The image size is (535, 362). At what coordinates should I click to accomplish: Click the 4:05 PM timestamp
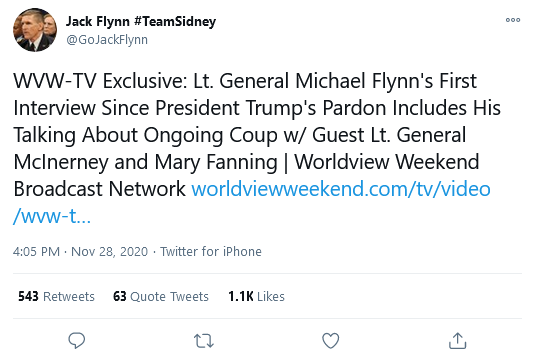(x=37, y=251)
